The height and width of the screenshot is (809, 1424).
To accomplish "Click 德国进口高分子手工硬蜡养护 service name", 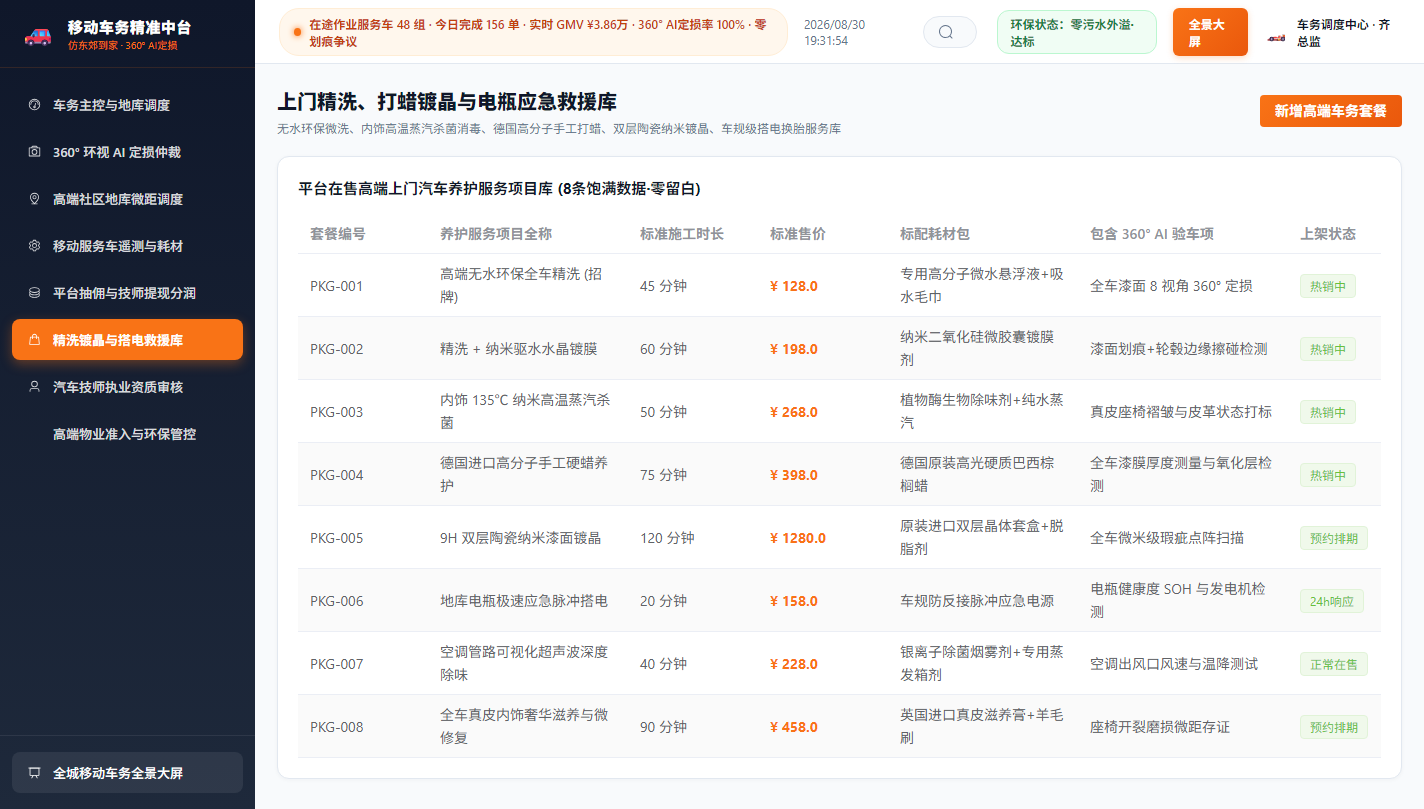I will click(524, 475).
